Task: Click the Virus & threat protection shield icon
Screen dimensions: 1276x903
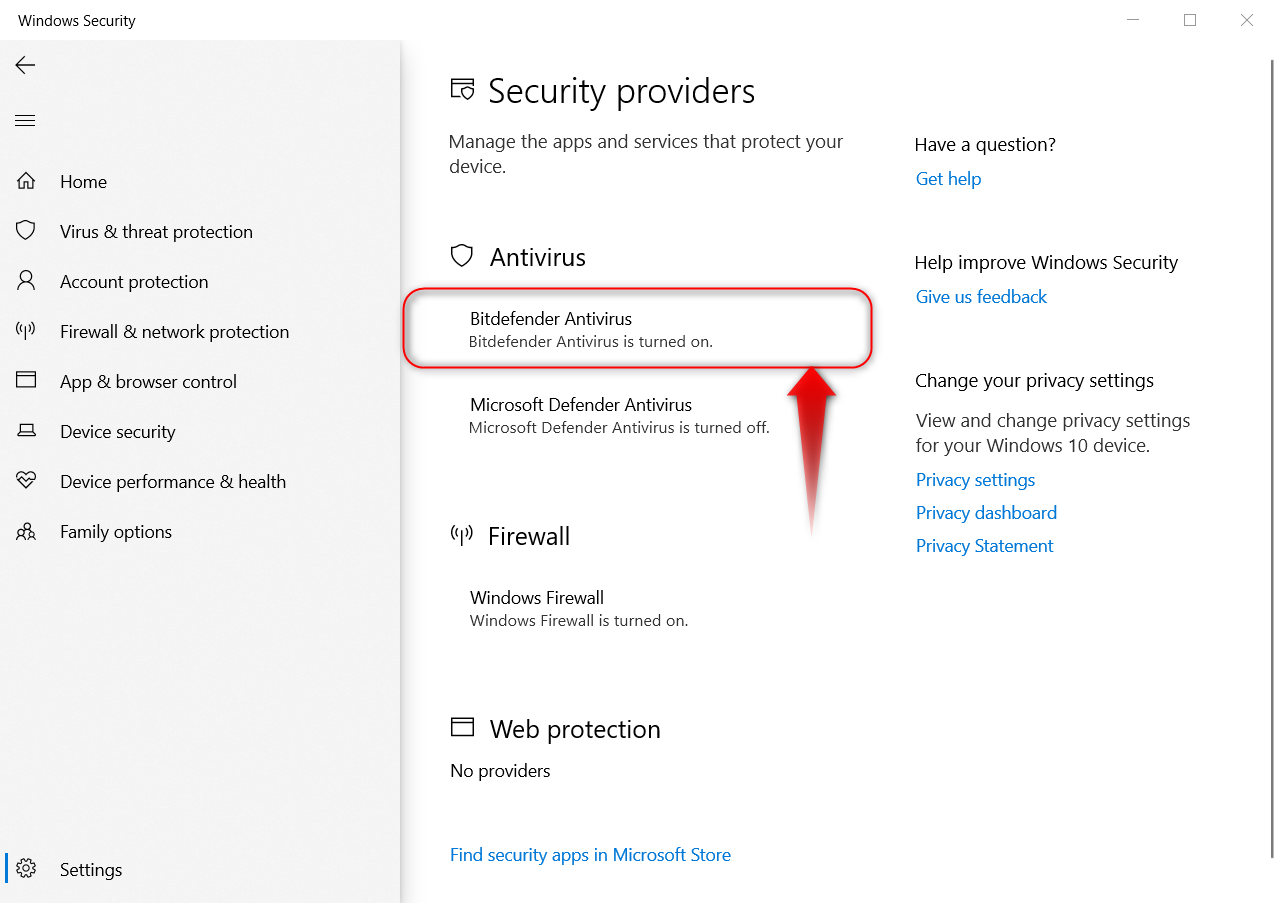Action: coord(26,231)
